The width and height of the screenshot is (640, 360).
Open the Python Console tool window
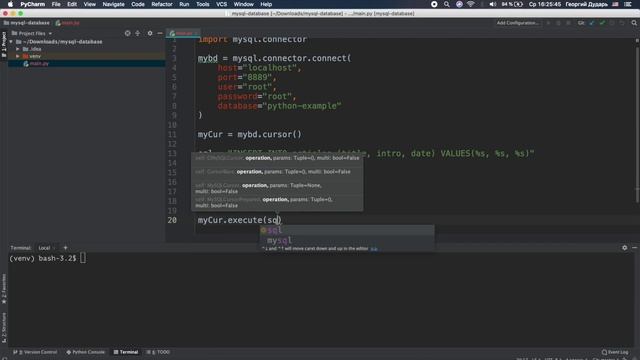tap(85, 352)
